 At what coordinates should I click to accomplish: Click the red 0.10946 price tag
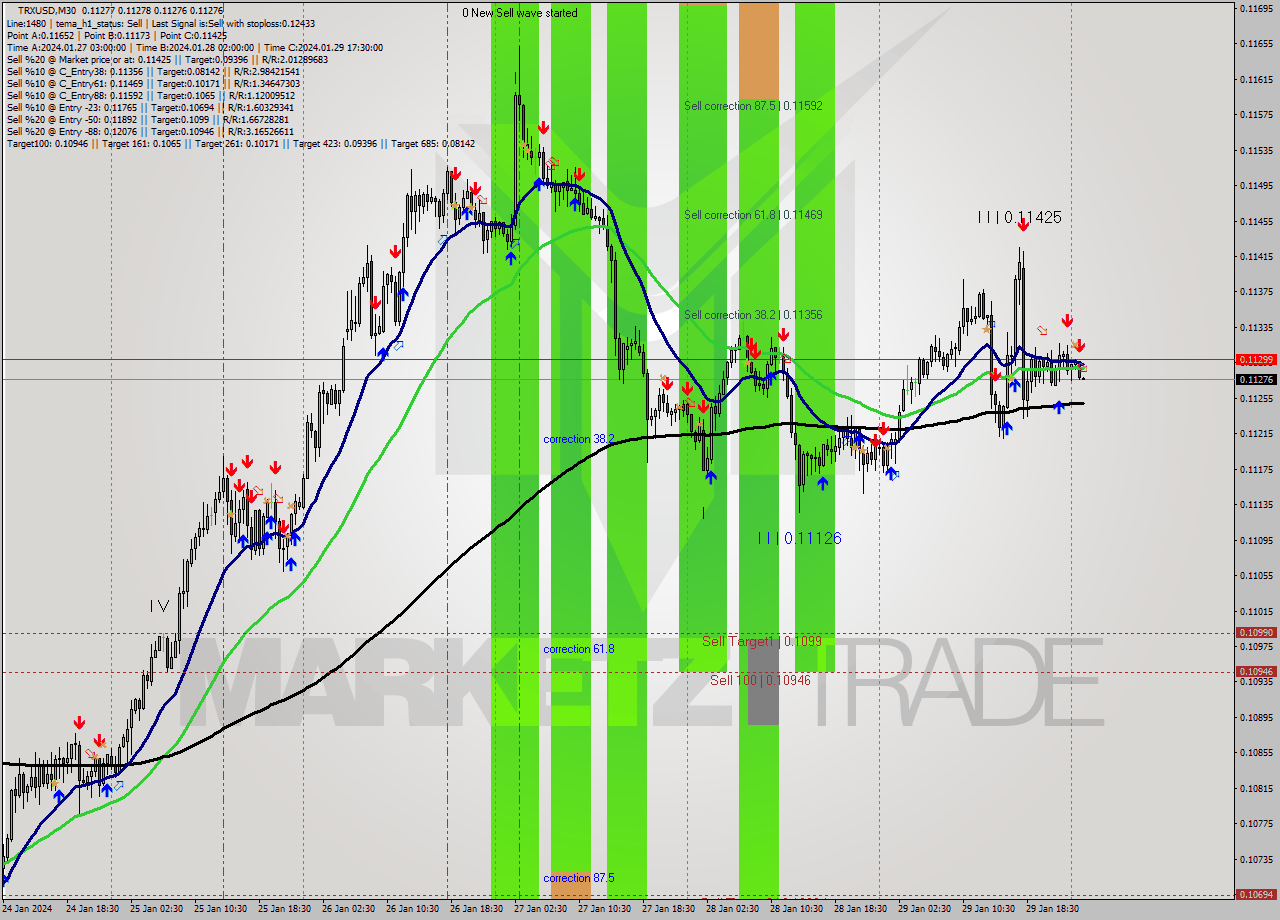pos(1255,672)
